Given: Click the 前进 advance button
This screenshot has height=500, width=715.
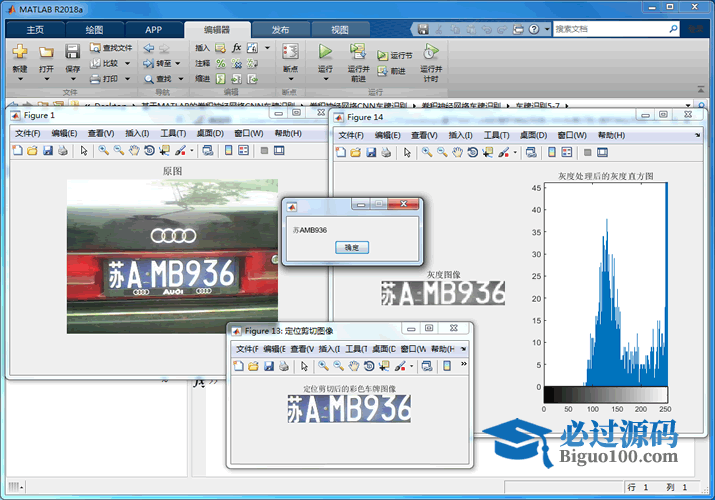Looking at the screenshot, I should (392, 71).
